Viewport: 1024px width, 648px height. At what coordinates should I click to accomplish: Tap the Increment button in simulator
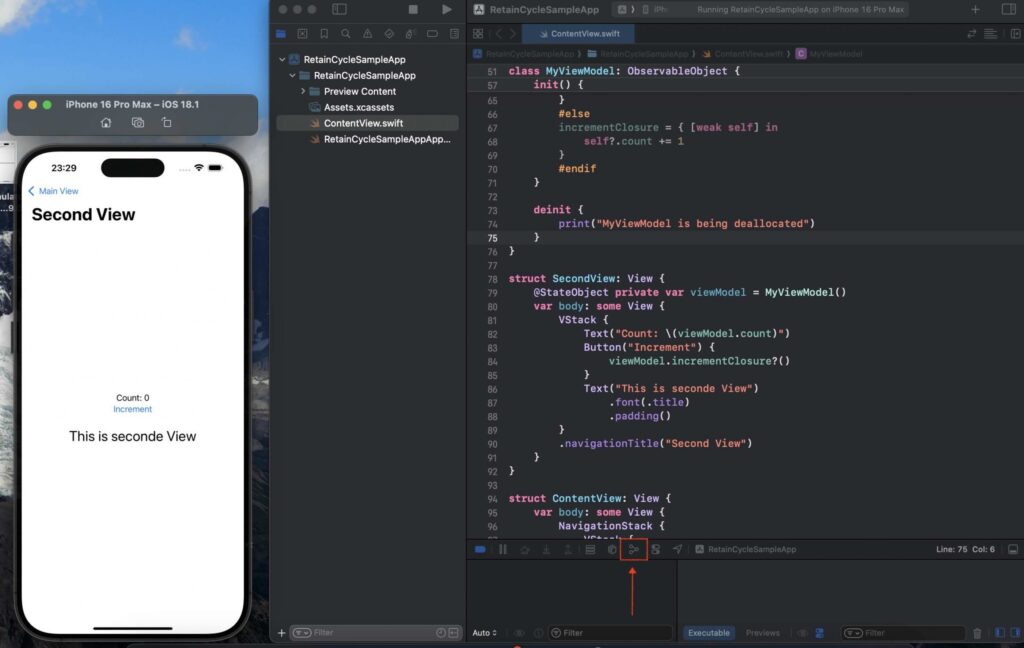[133, 410]
